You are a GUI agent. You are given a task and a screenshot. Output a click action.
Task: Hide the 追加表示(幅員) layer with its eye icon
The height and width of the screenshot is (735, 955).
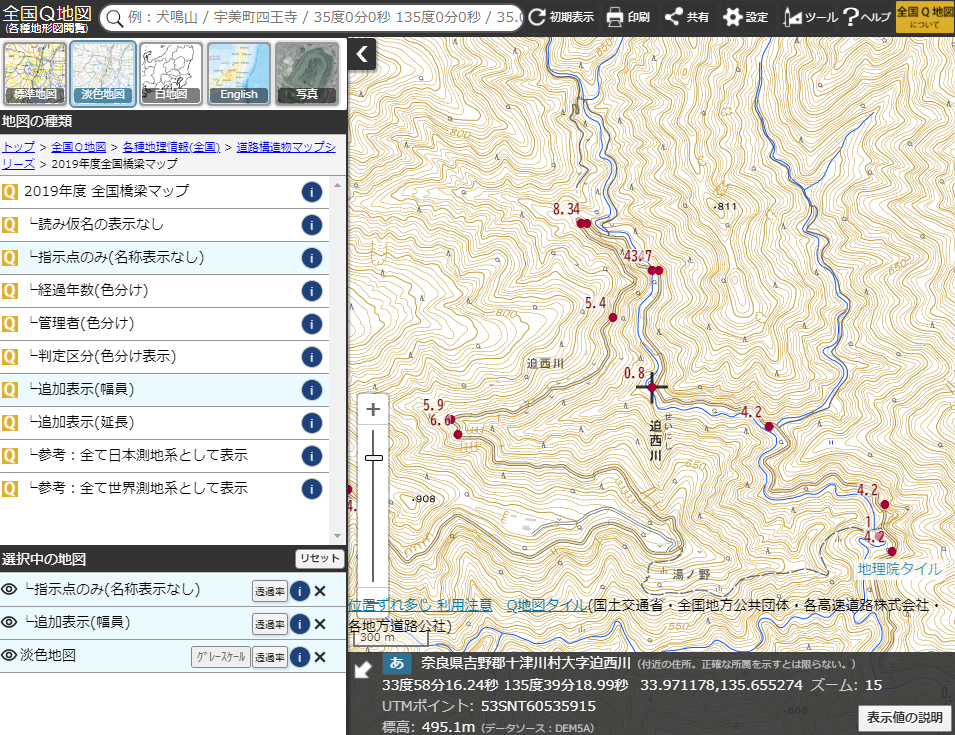coord(11,624)
